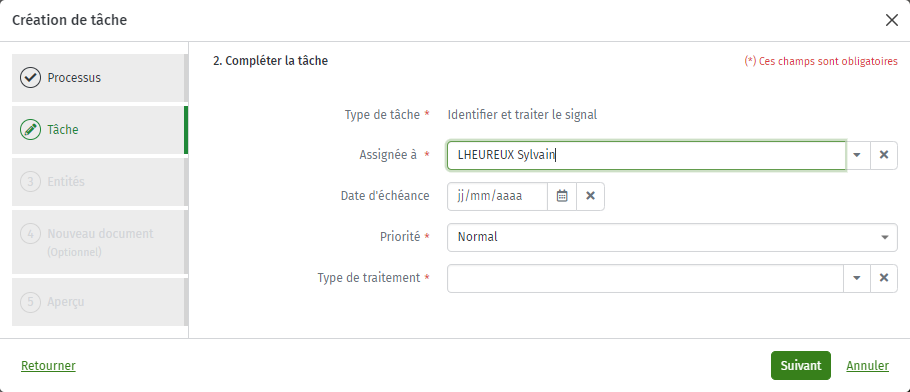Click the Tâche pencil step icon
This screenshot has height=392, width=910.
pos(30,130)
